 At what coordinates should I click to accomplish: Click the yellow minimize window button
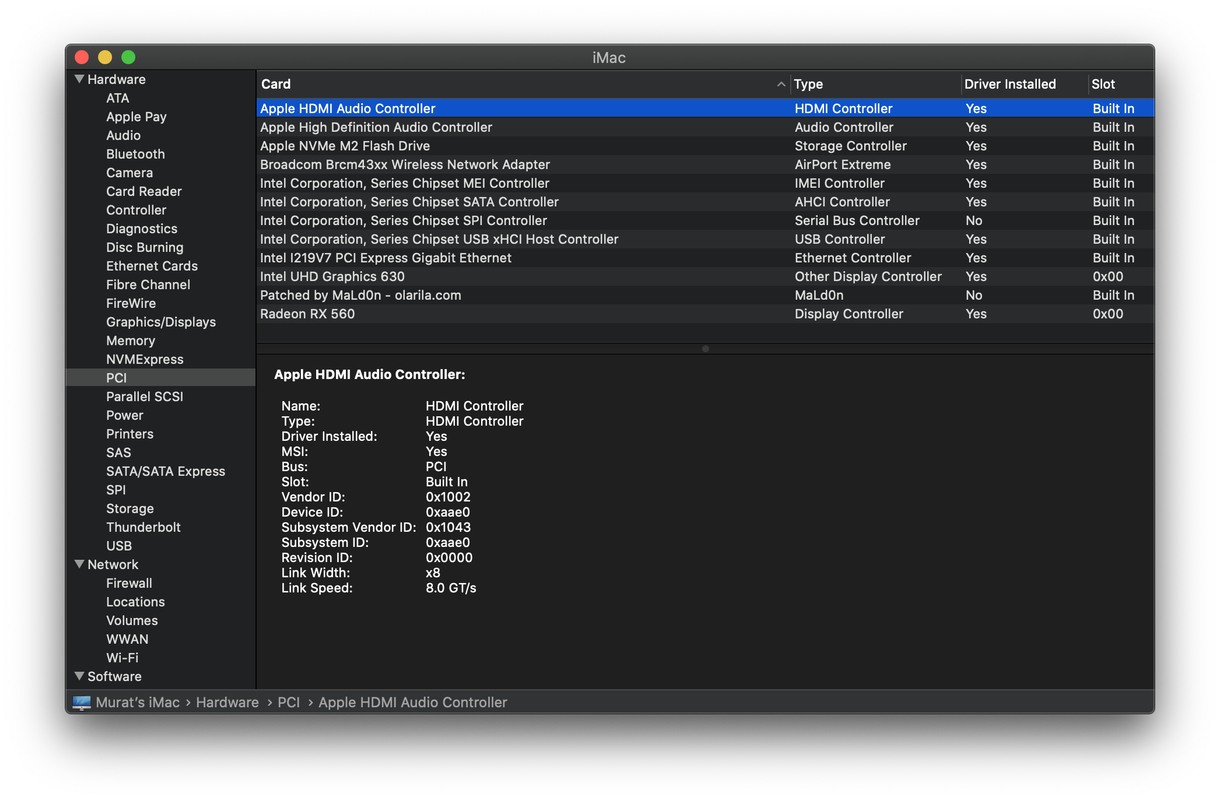coord(105,58)
